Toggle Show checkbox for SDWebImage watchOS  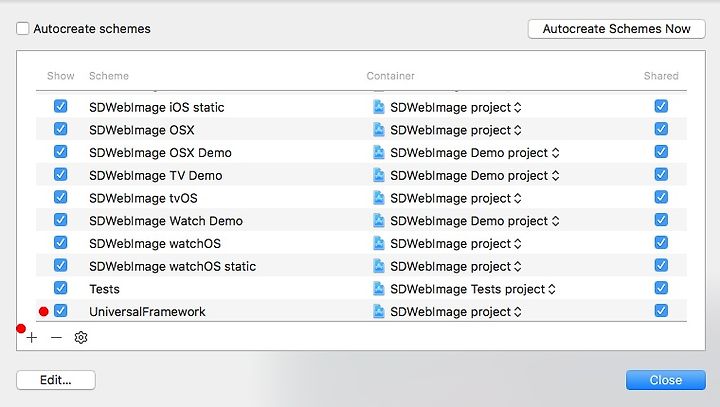click(61, 243)
